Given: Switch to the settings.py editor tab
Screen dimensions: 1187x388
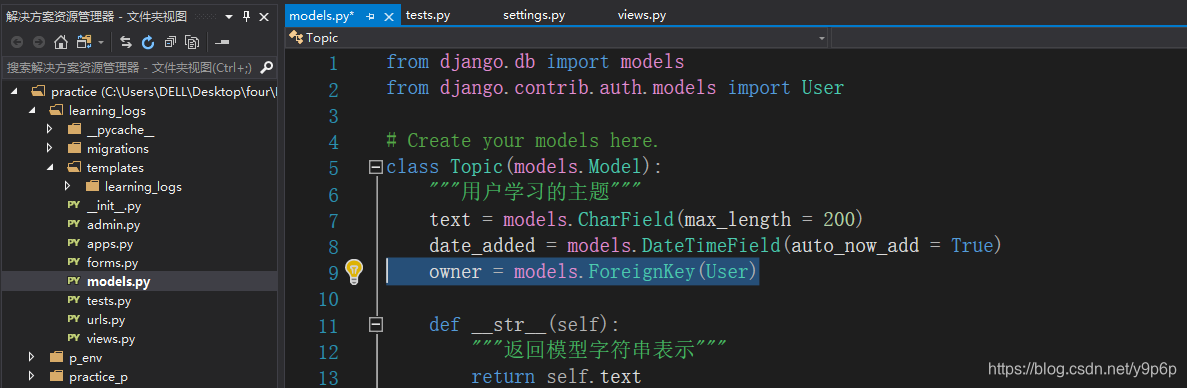Looking at the screenshot, I should coord(534,14).
